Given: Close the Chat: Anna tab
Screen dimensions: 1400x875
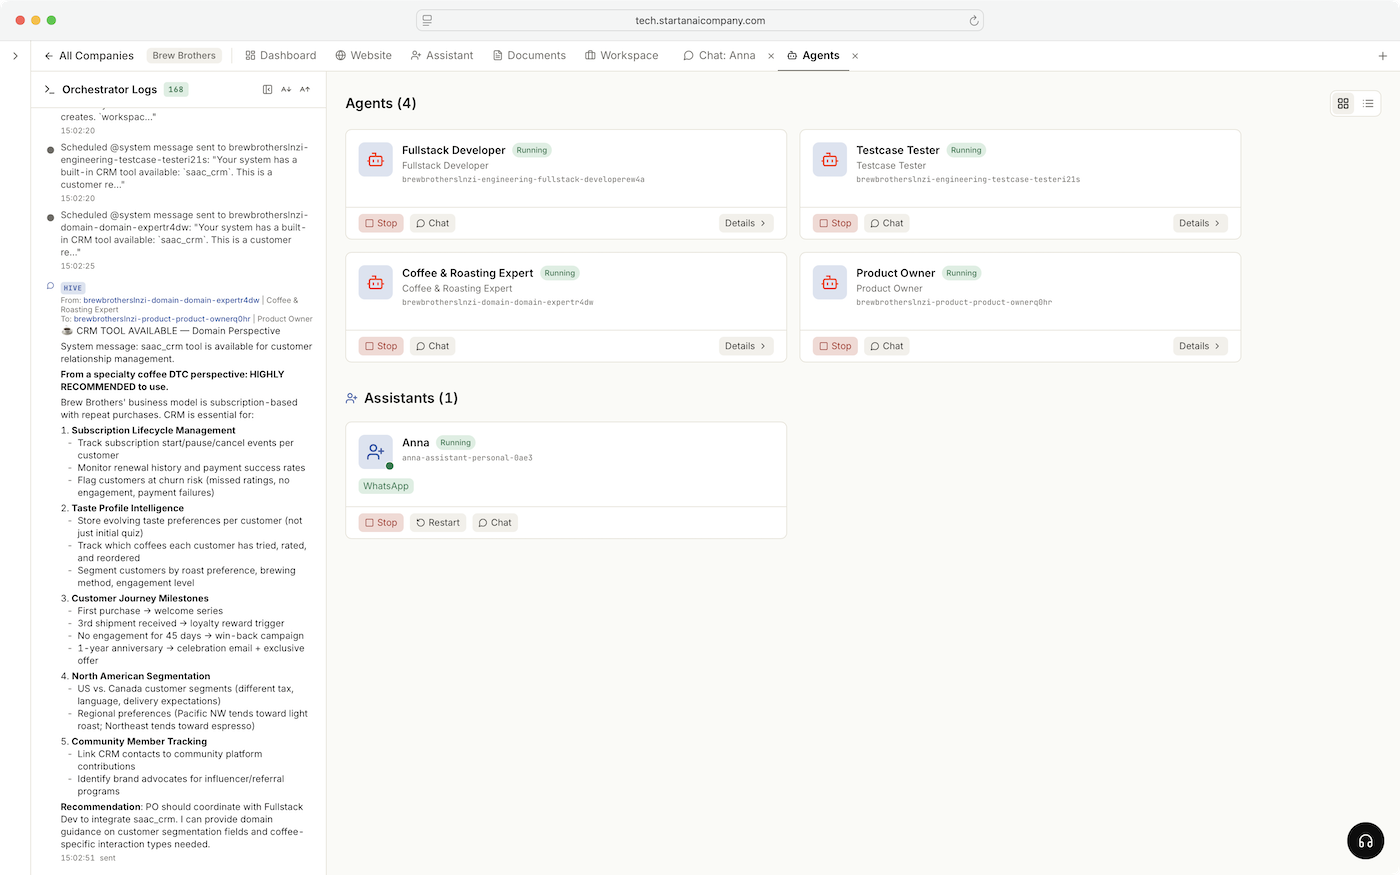Looking at the screenshot, I should pos(771,56).
